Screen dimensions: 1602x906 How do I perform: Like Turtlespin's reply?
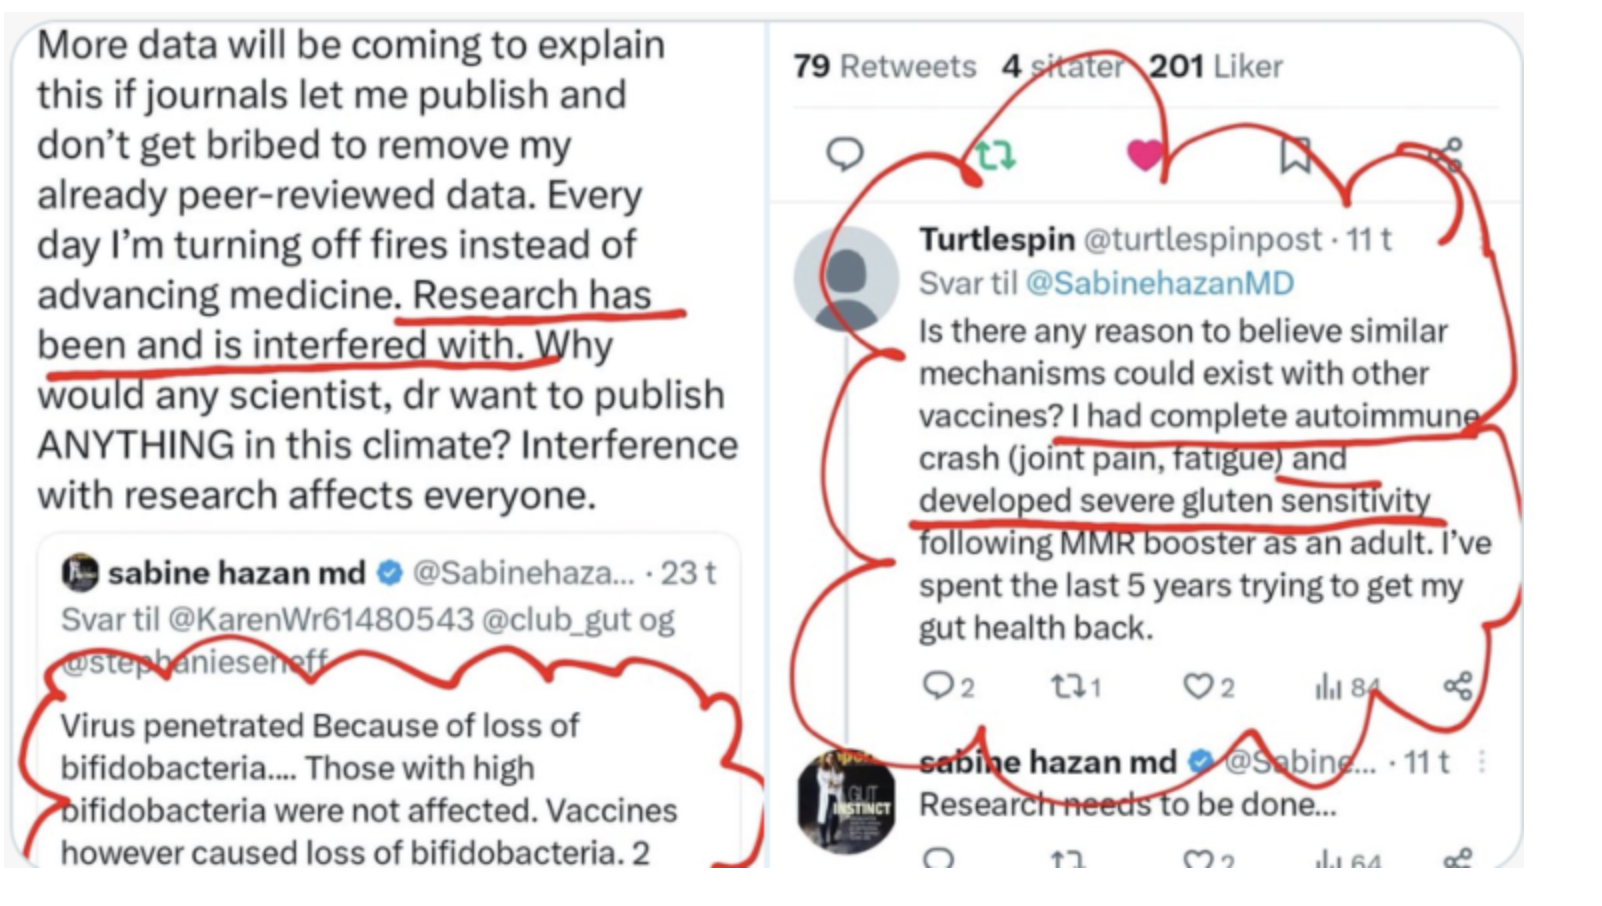coord(1197,686)
